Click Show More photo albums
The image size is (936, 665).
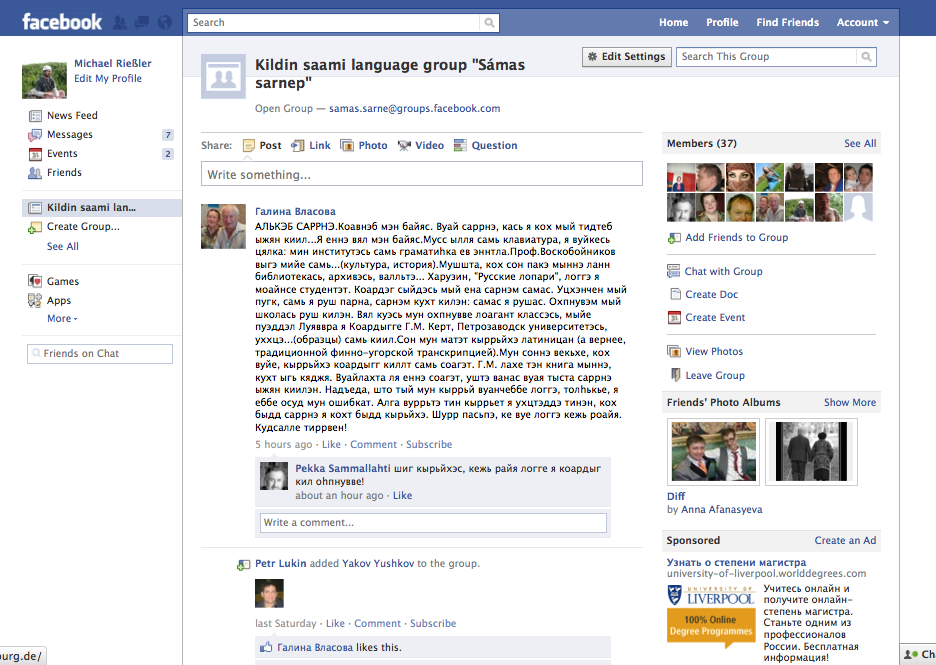pos(850,402)
